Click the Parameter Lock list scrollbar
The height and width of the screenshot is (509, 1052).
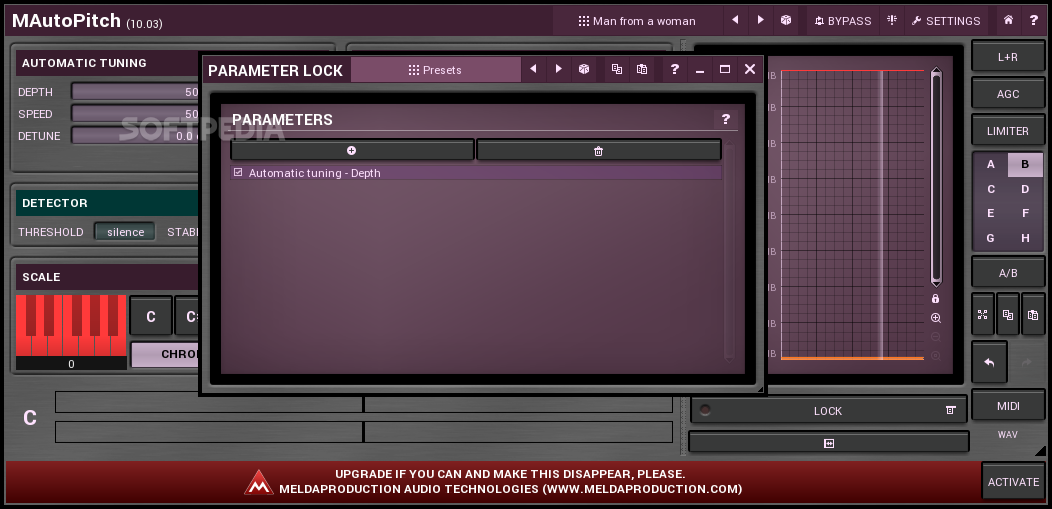(x=729, y=252)
